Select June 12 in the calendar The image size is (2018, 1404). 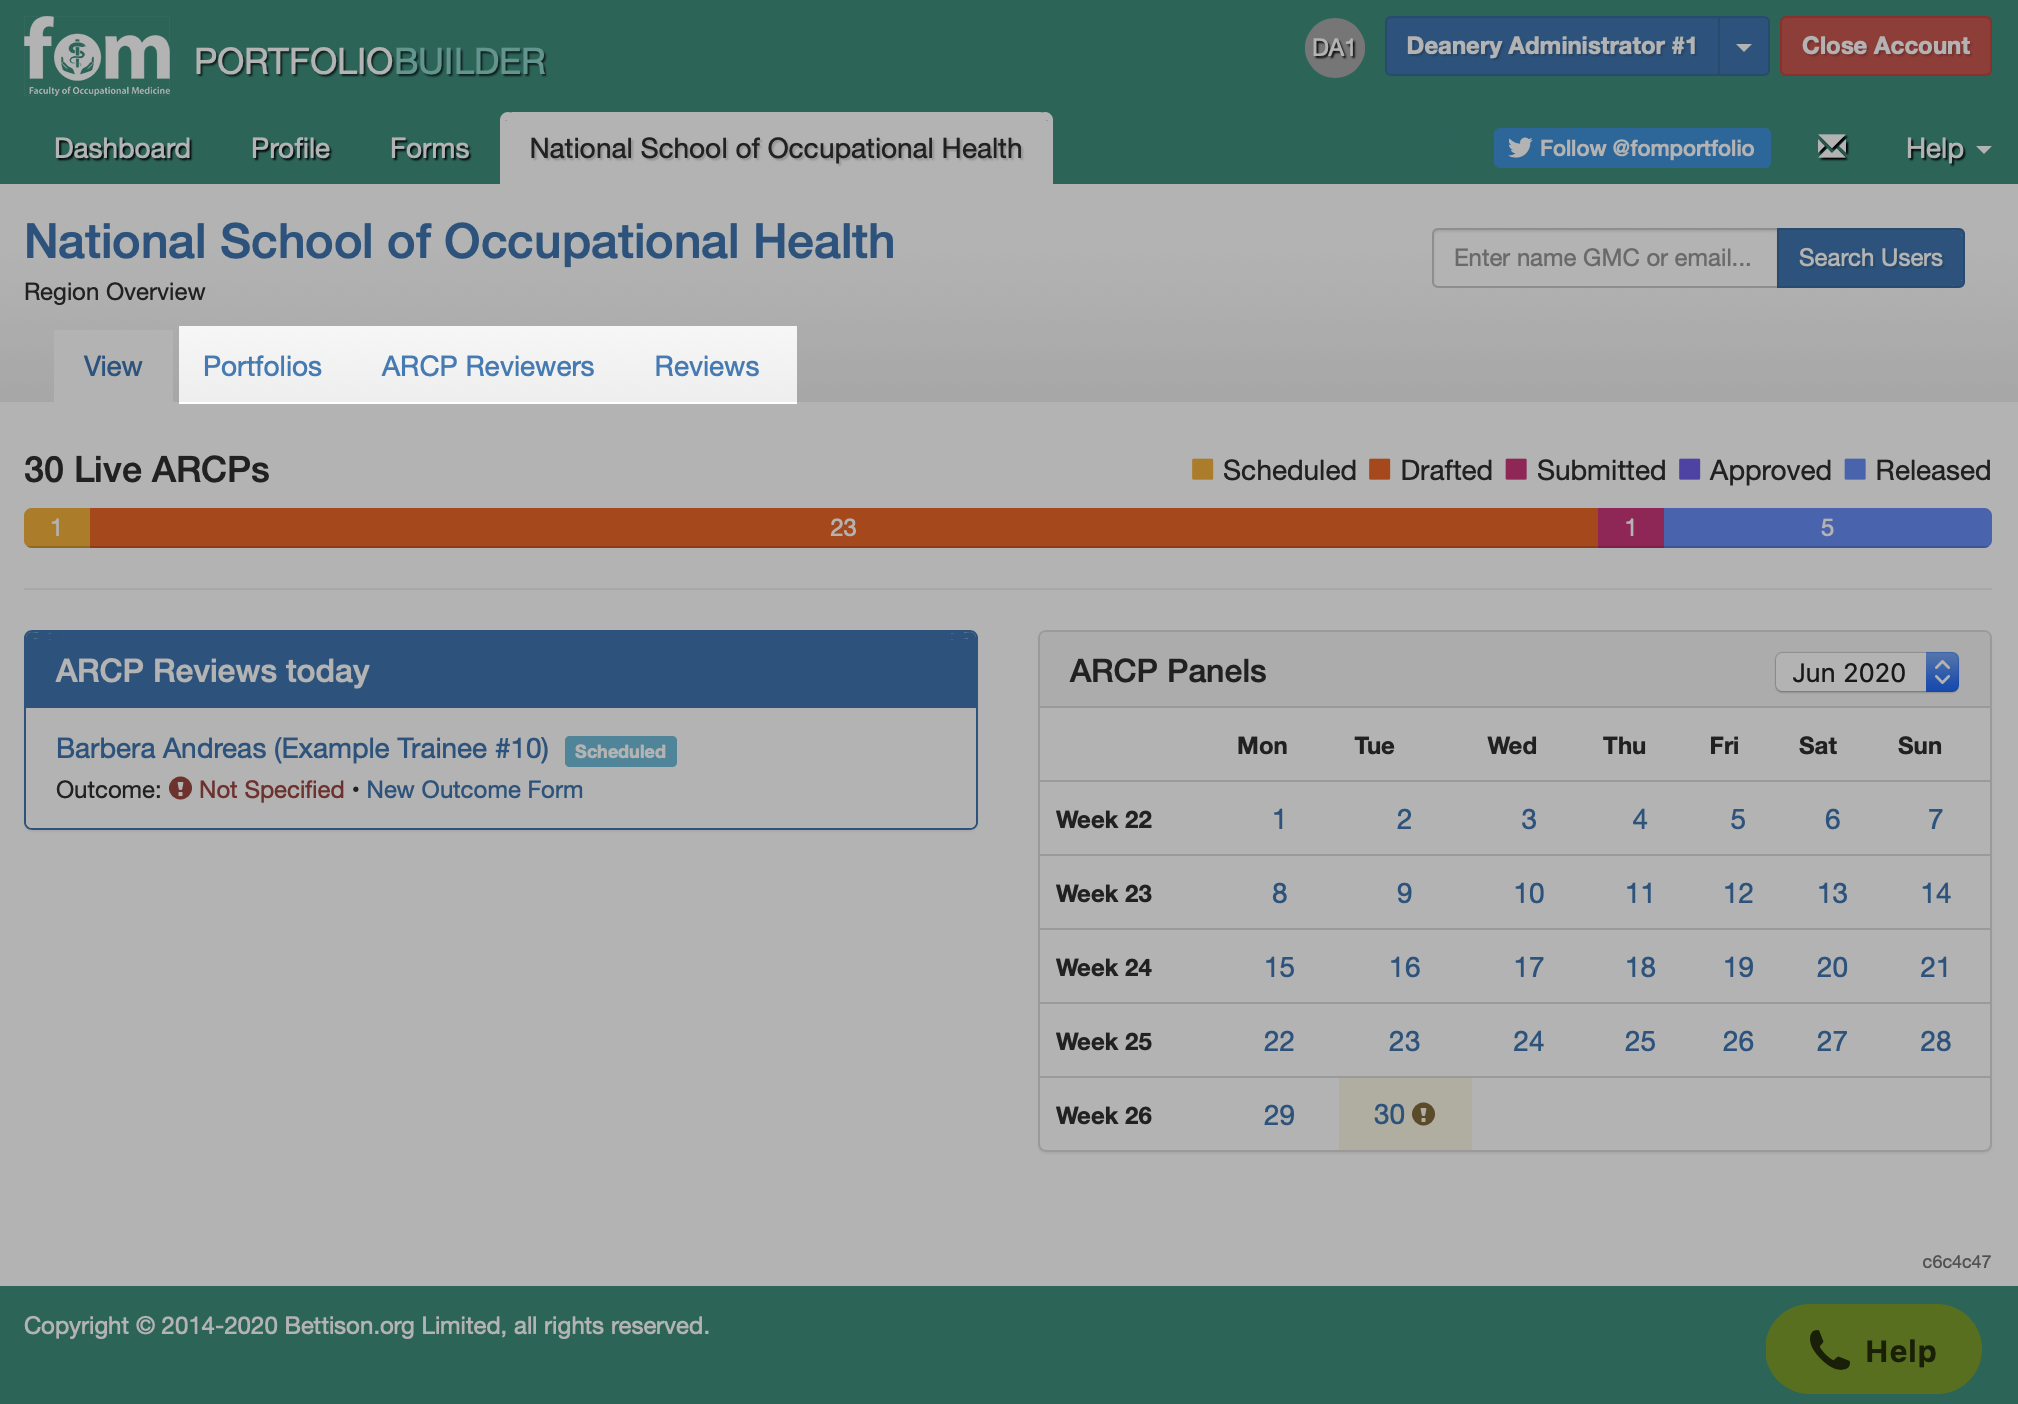pyautogui.click(x=1738, y=893)
